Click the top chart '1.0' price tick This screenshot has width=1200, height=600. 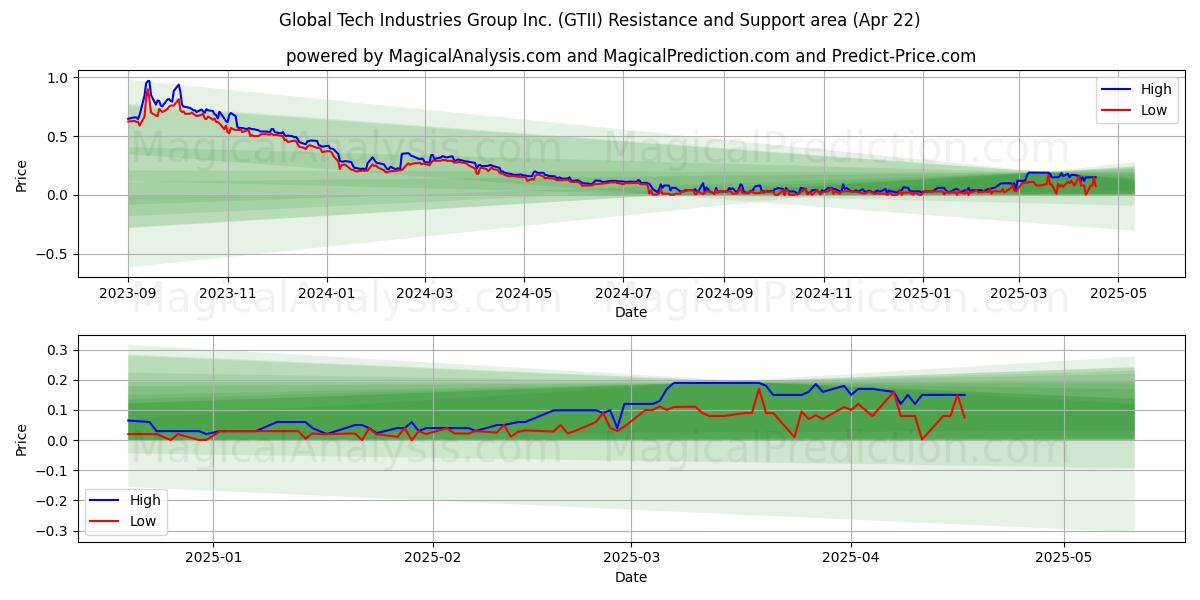click(x=57, y=78)
